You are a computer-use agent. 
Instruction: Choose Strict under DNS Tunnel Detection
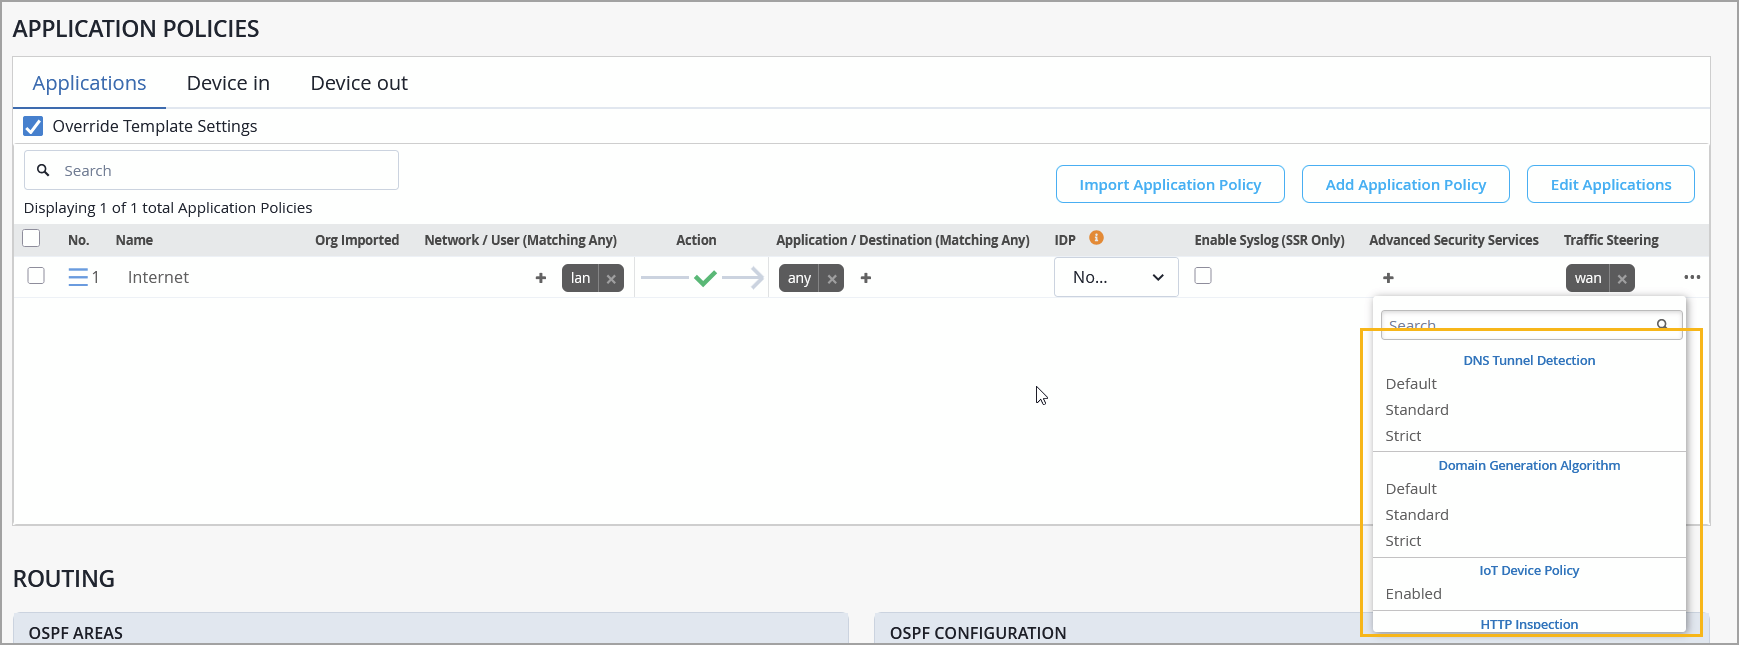(x=1403, y=436)
